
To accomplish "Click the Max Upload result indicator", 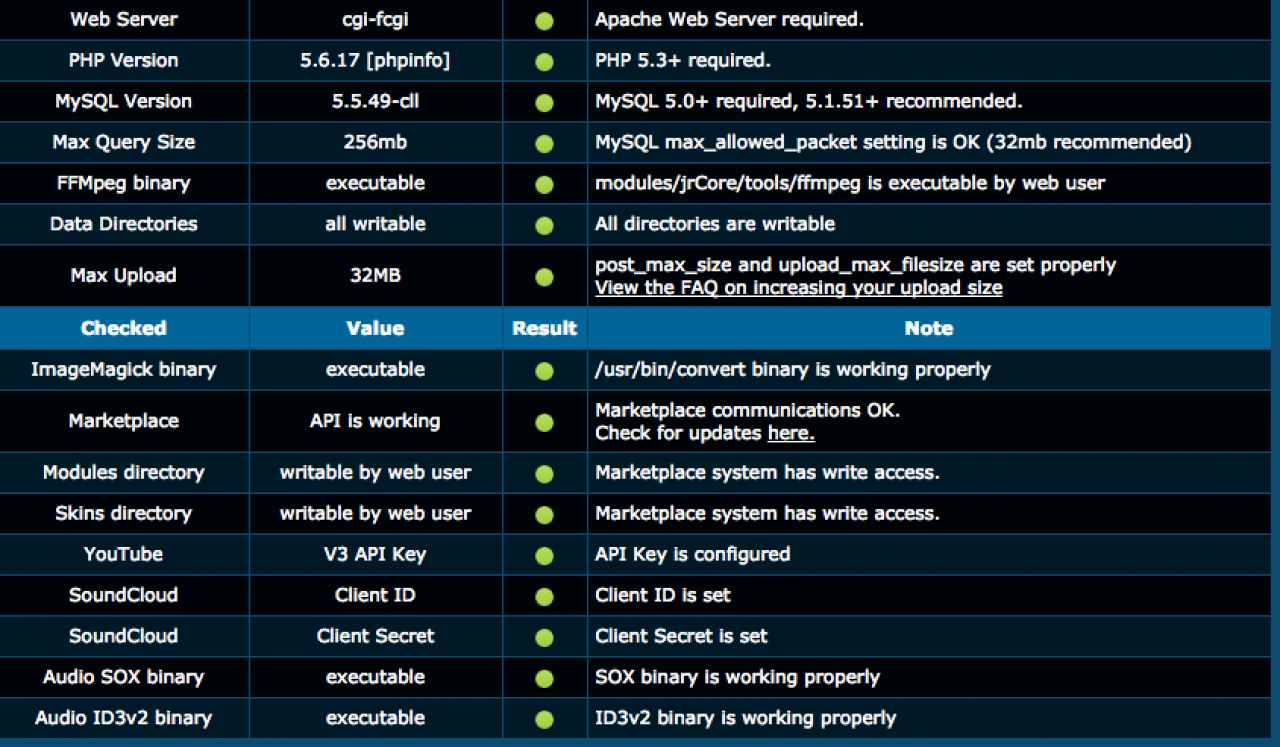I will click(x=544, y=276).
